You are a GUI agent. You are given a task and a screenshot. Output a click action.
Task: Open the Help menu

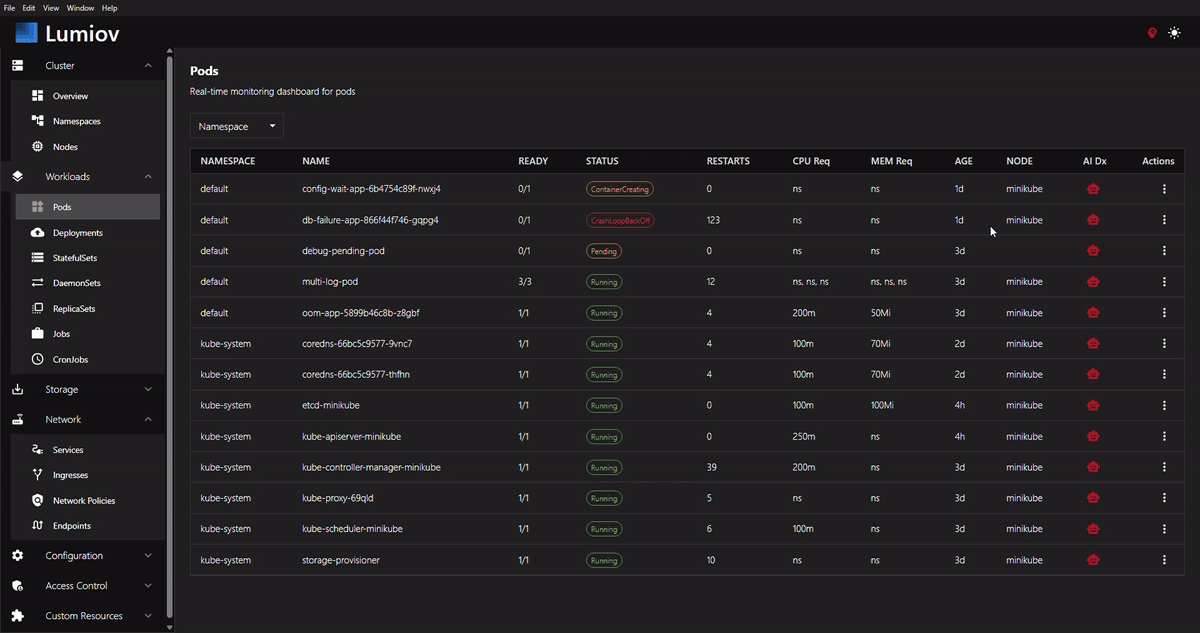110,8
